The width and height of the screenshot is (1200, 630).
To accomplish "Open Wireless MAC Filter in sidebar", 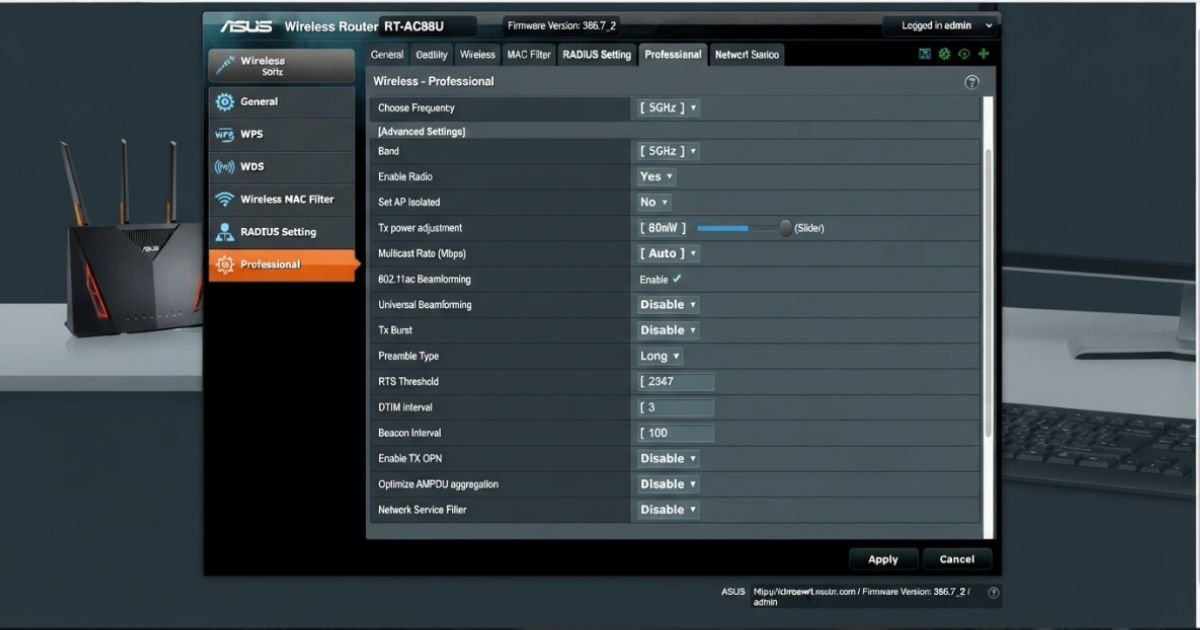I will click(x=282, y=199).
